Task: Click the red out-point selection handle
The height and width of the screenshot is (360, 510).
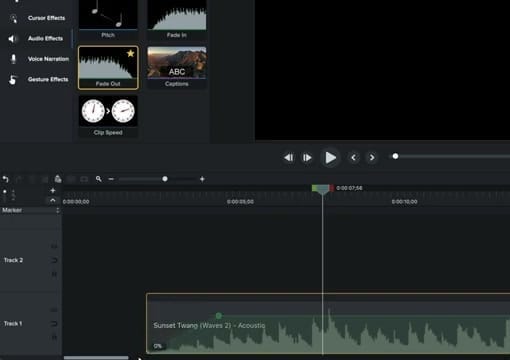Action: pyautogui.click(x=331, y=188)
